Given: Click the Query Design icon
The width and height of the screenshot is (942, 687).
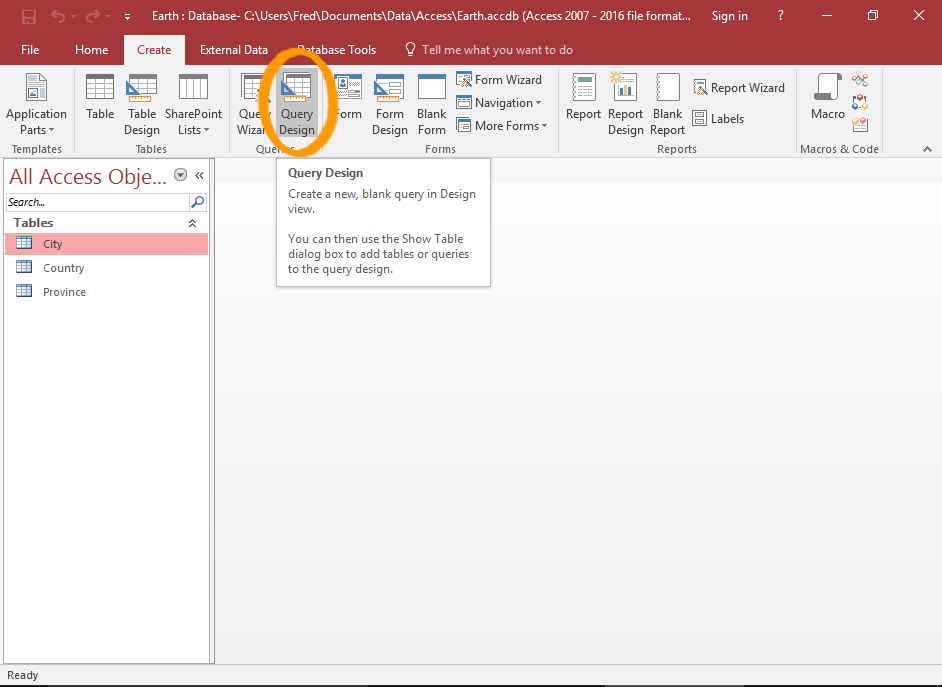Looking at the screenshot, I should 297,104.
